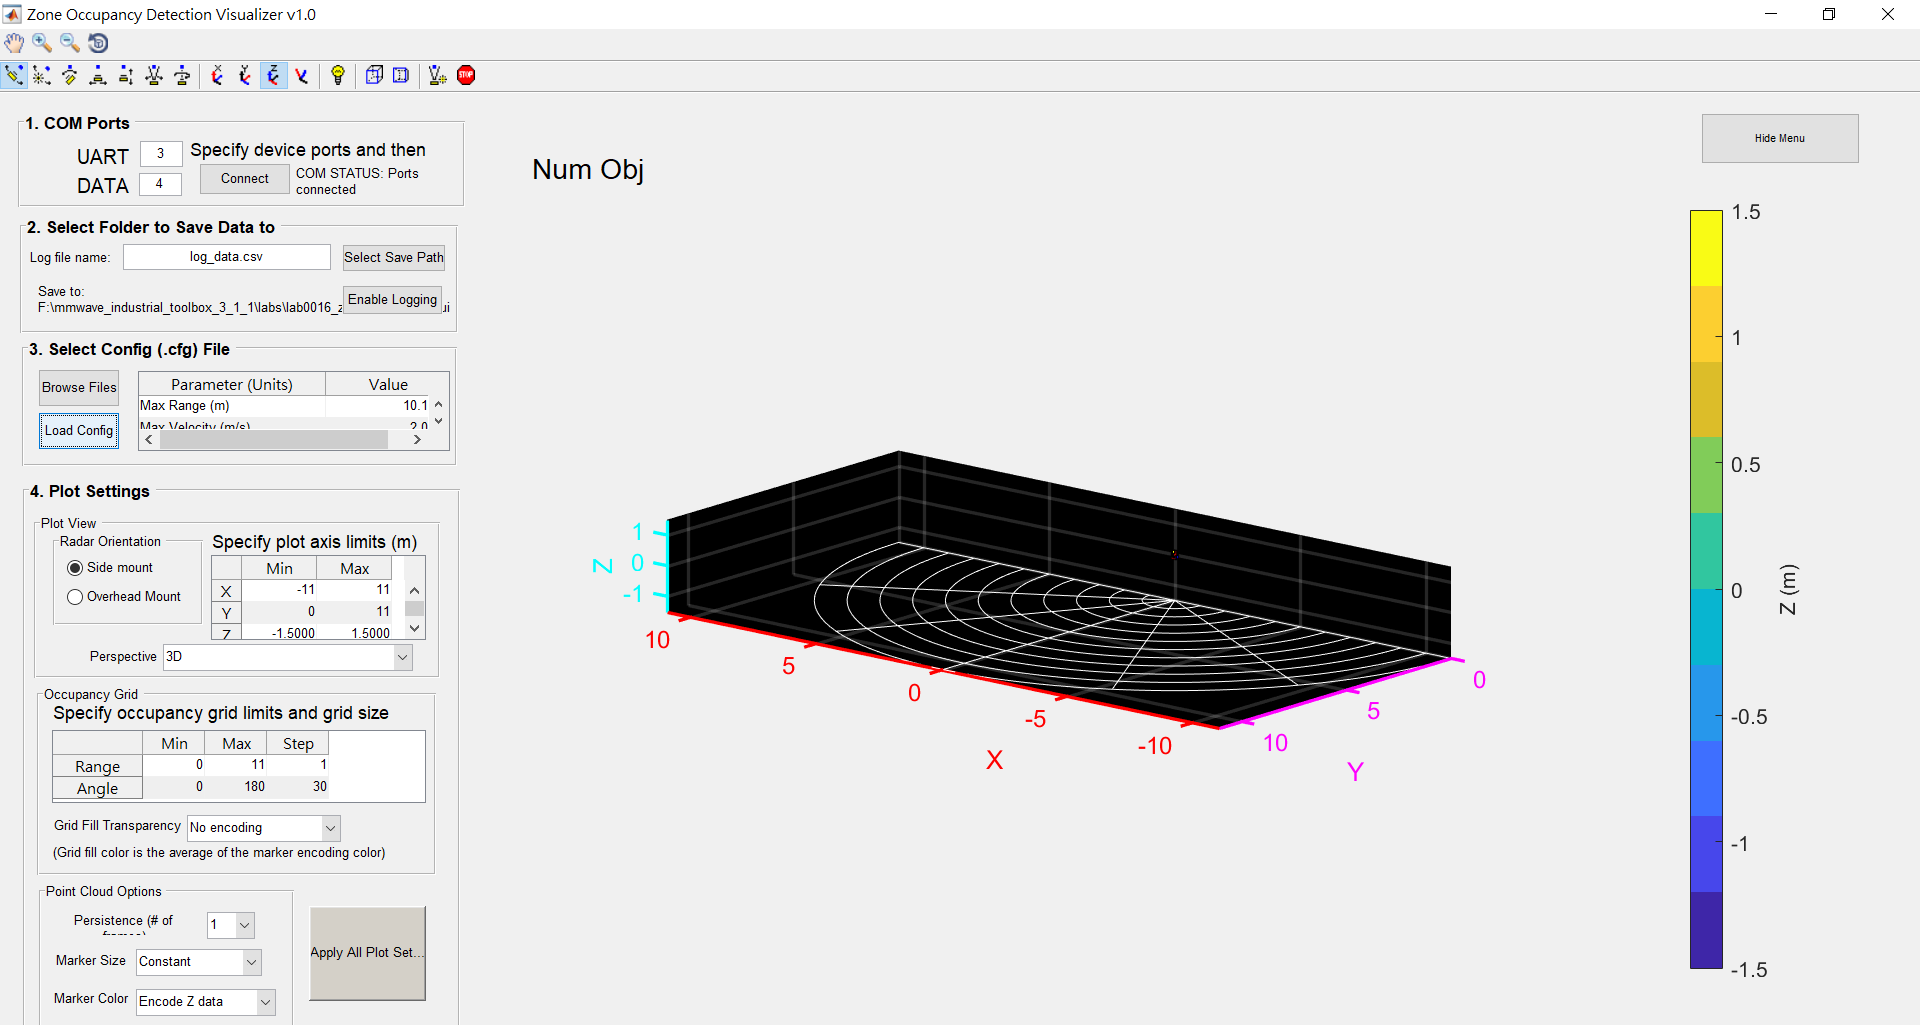Click the Connect button
1920x1025 pixels.
click(245, 179)
